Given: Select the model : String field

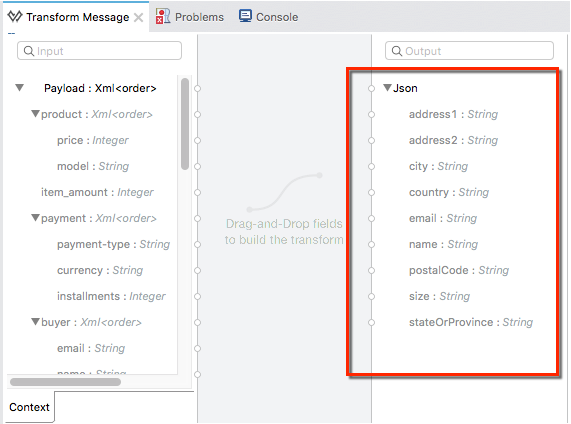Looking at the screenshot, I should pyautogui.click(x=93, y=166).
